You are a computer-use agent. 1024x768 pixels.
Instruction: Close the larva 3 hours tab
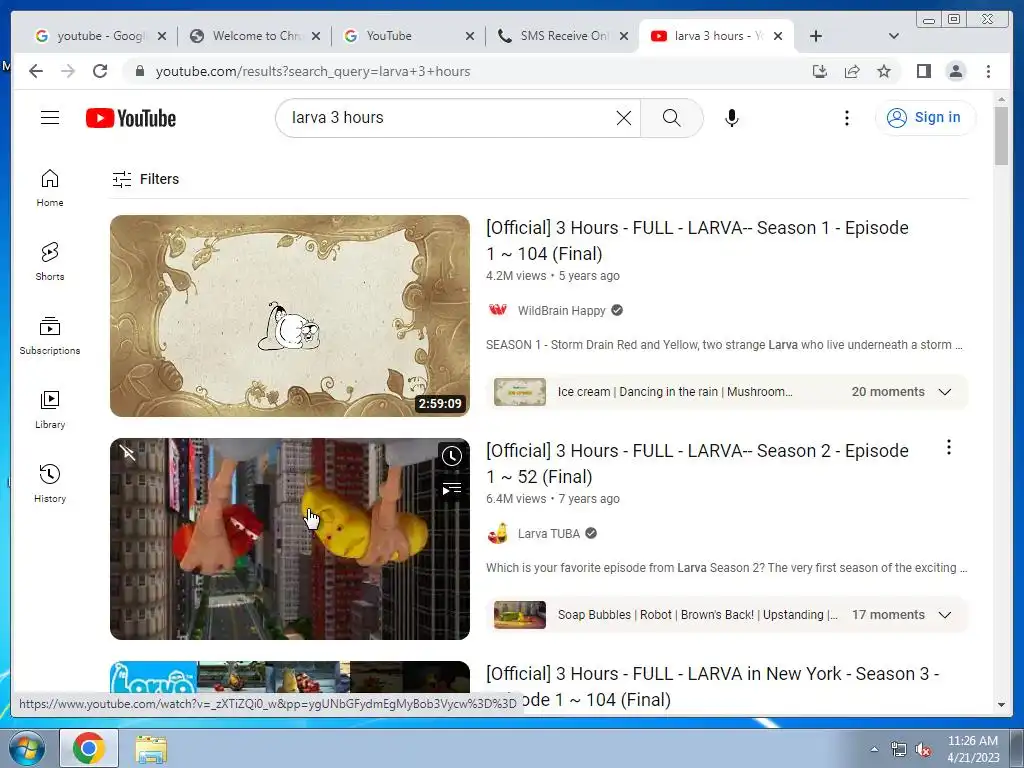(x=778, y=36)
